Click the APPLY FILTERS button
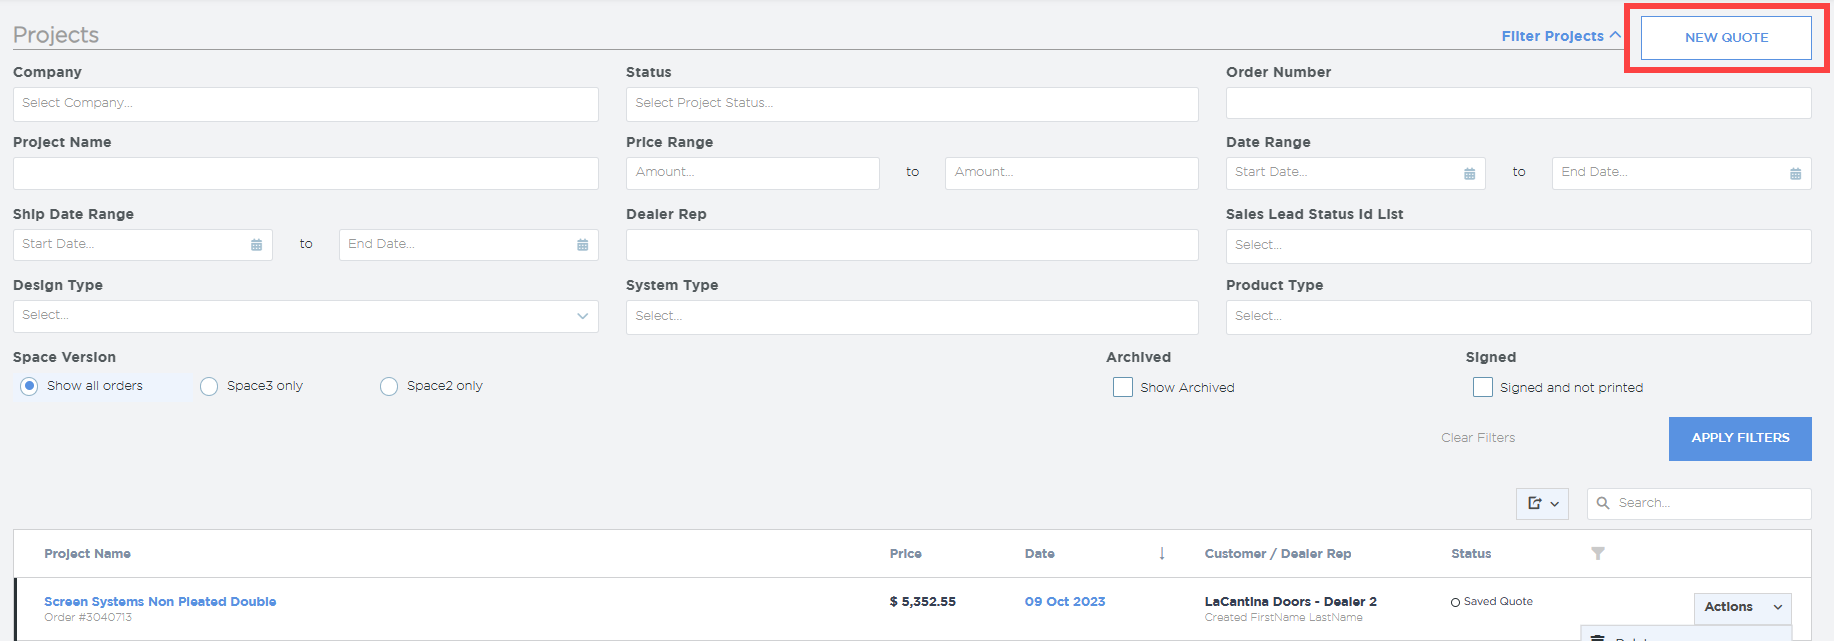This screenshot has width=1834, height=641. click(x=1740, y=438)
